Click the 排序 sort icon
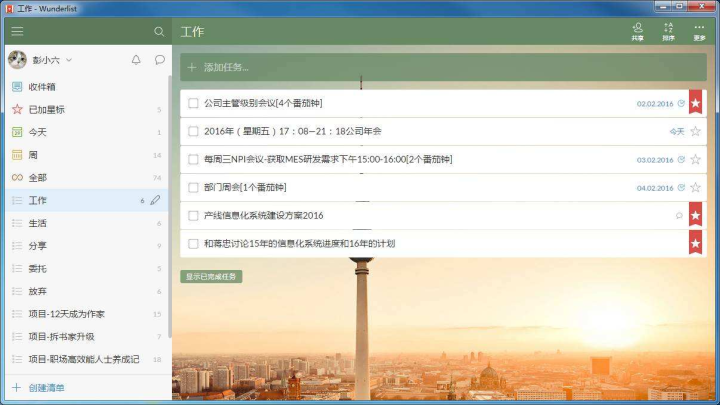The image size is (720, 405). click(x=669, y=32)
